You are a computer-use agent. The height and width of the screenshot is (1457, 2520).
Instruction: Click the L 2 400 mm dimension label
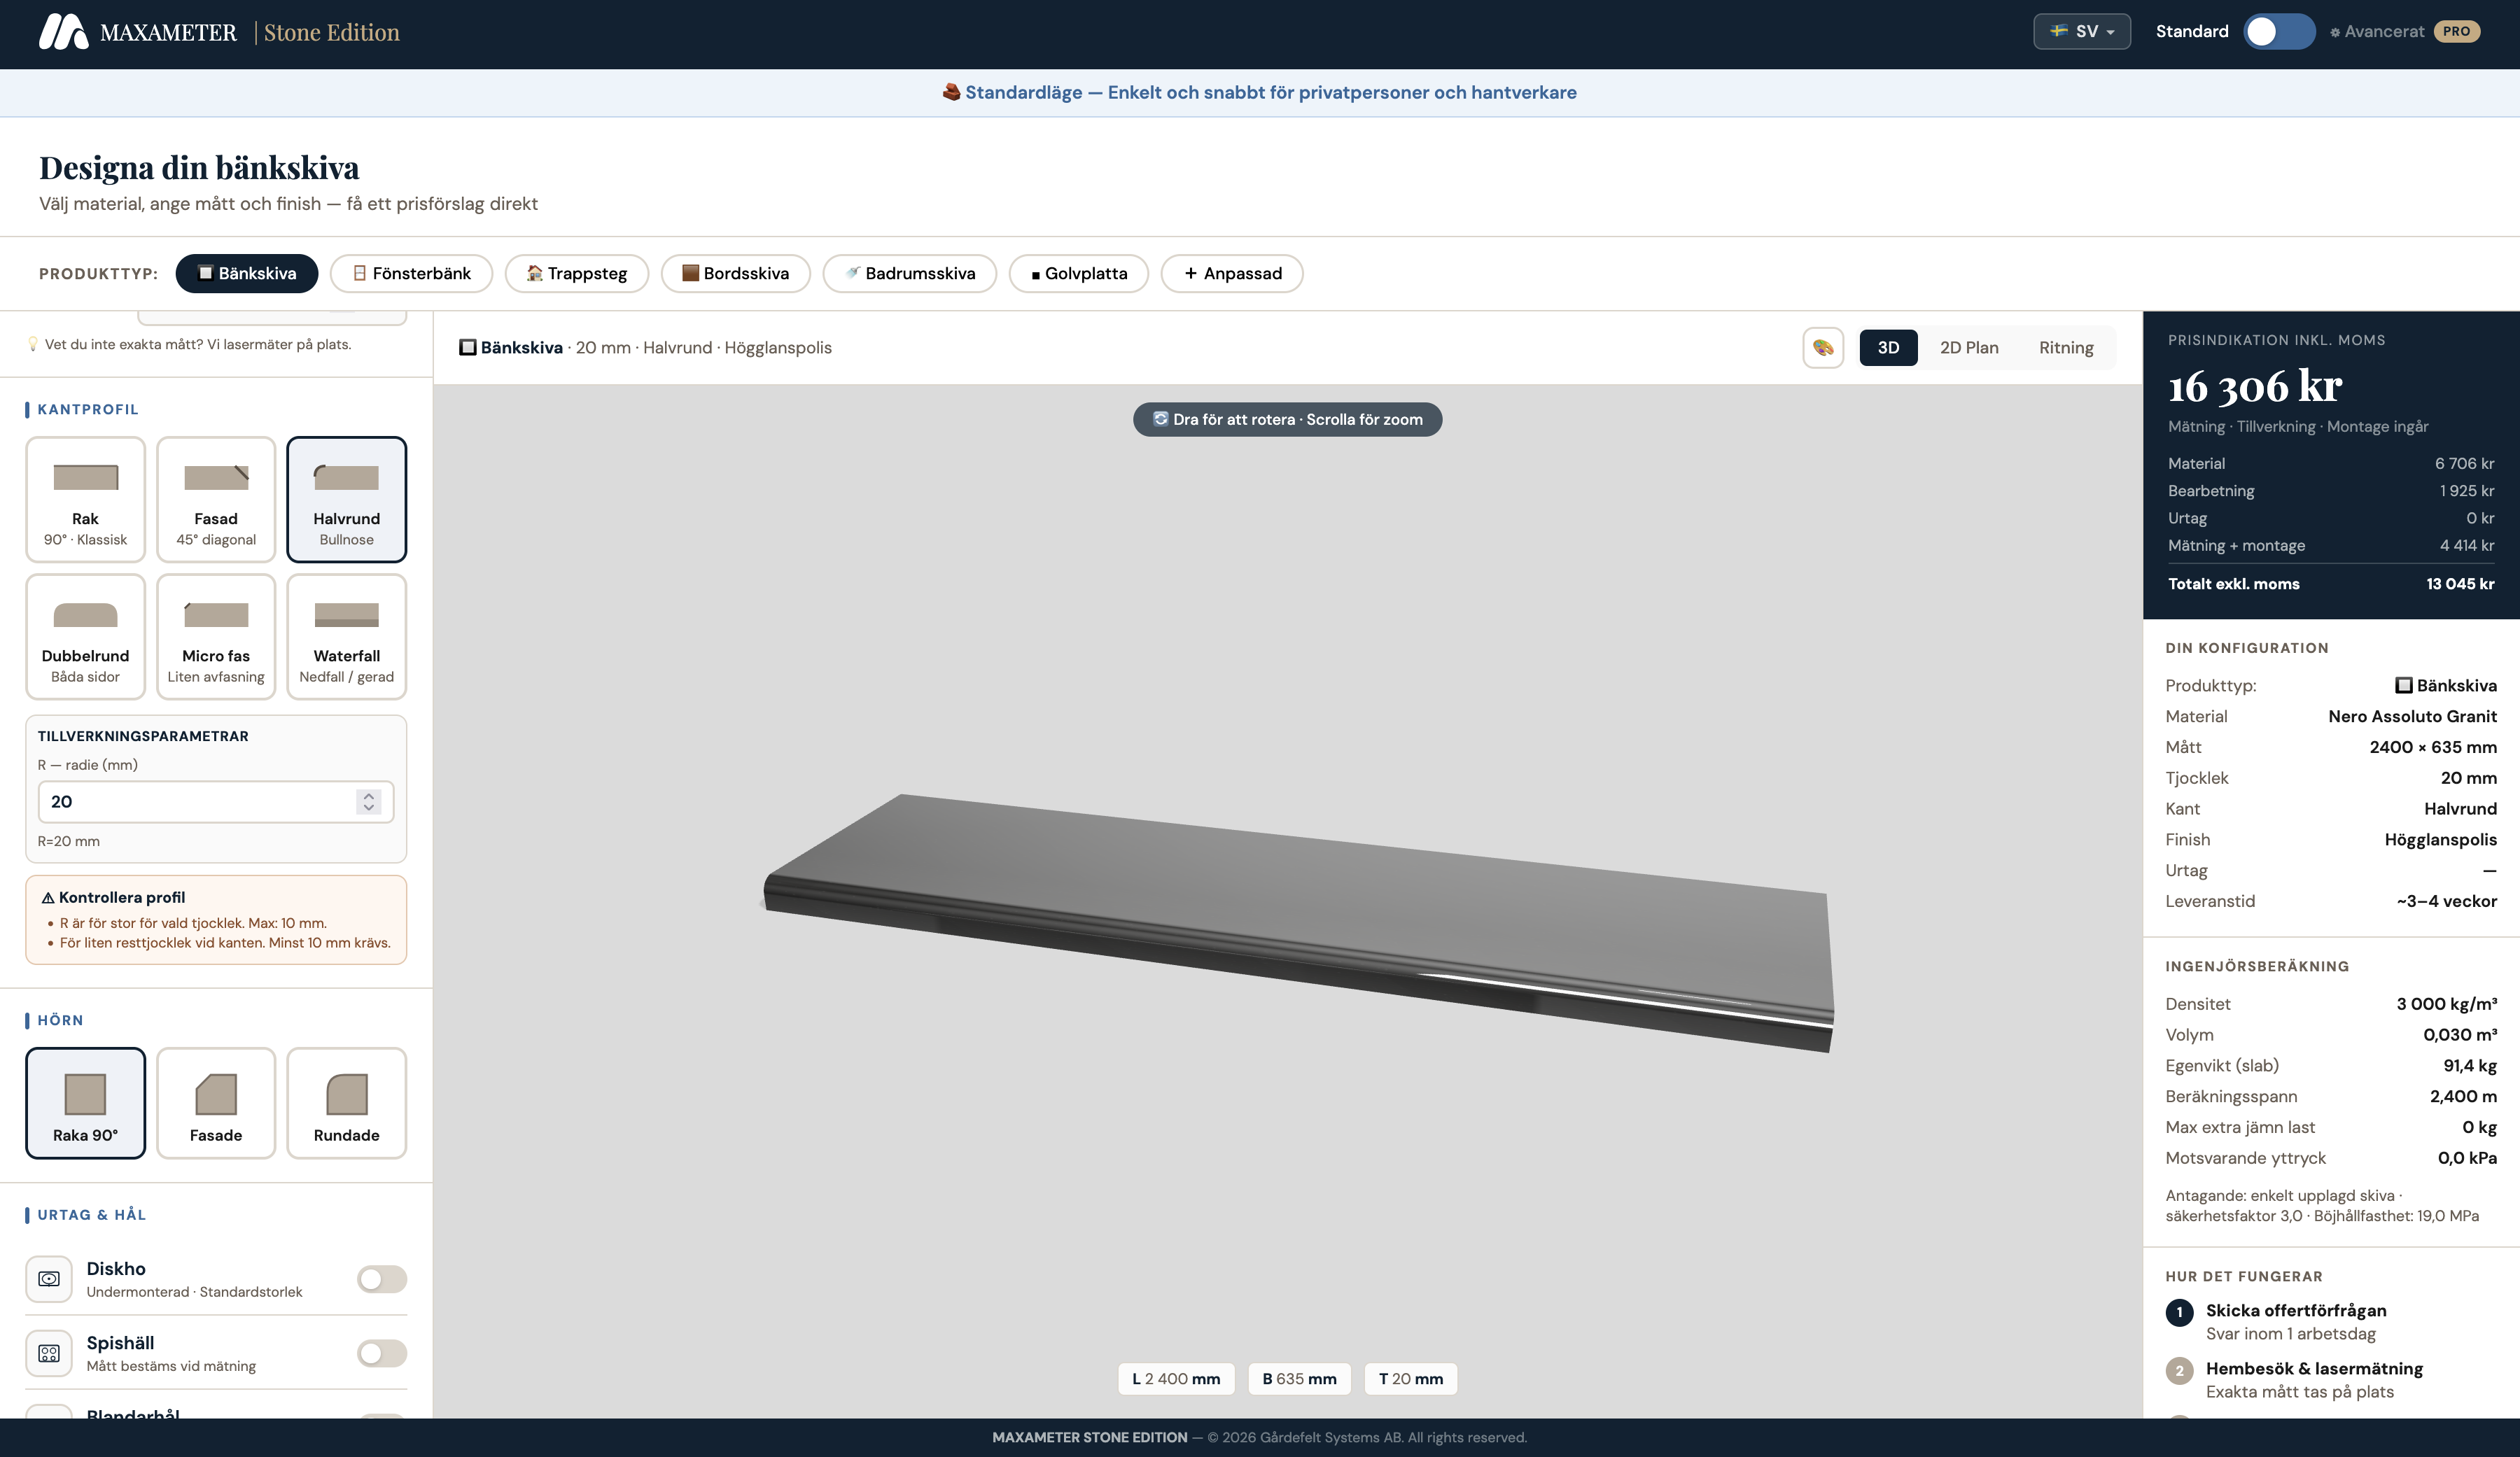point(1176,1378)
